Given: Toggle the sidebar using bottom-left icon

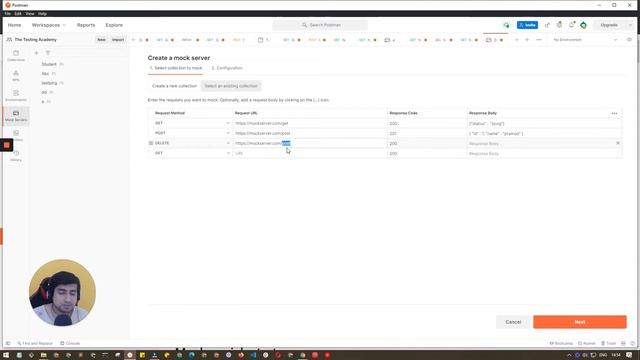Looking at the screenshot, I should tap(8, 343).
